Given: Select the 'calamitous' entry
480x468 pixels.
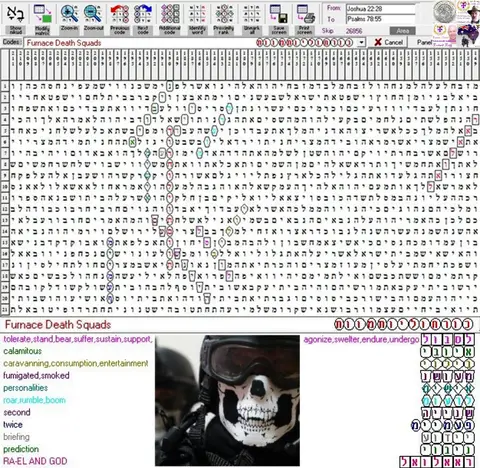Looking at the screenshot, I should [x=22, y=351].
